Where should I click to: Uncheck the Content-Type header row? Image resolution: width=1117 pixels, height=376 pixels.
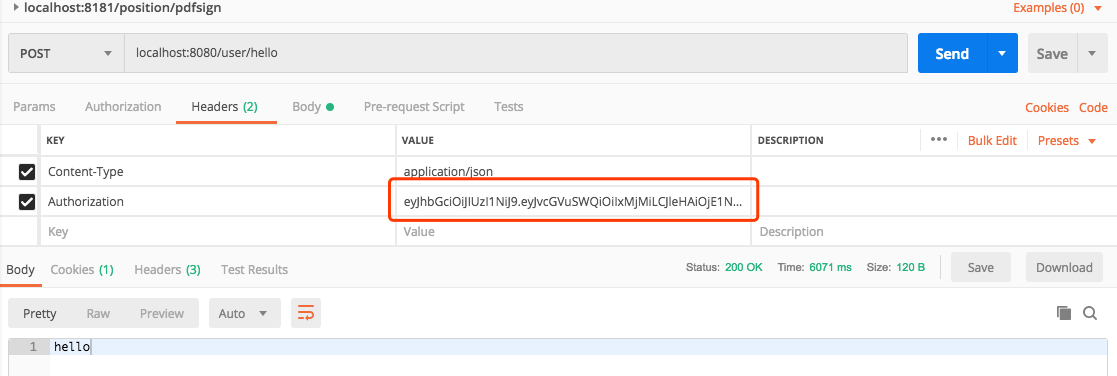27,172
